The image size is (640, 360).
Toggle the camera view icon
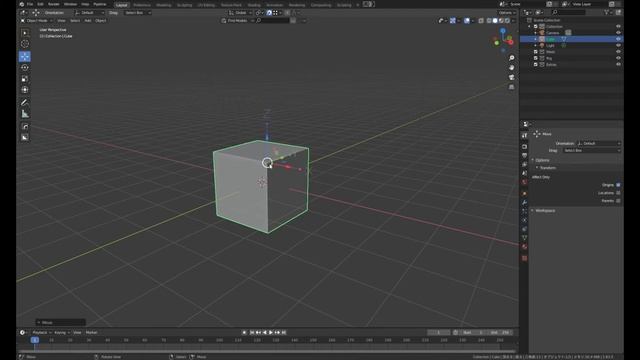pos(511,78)
